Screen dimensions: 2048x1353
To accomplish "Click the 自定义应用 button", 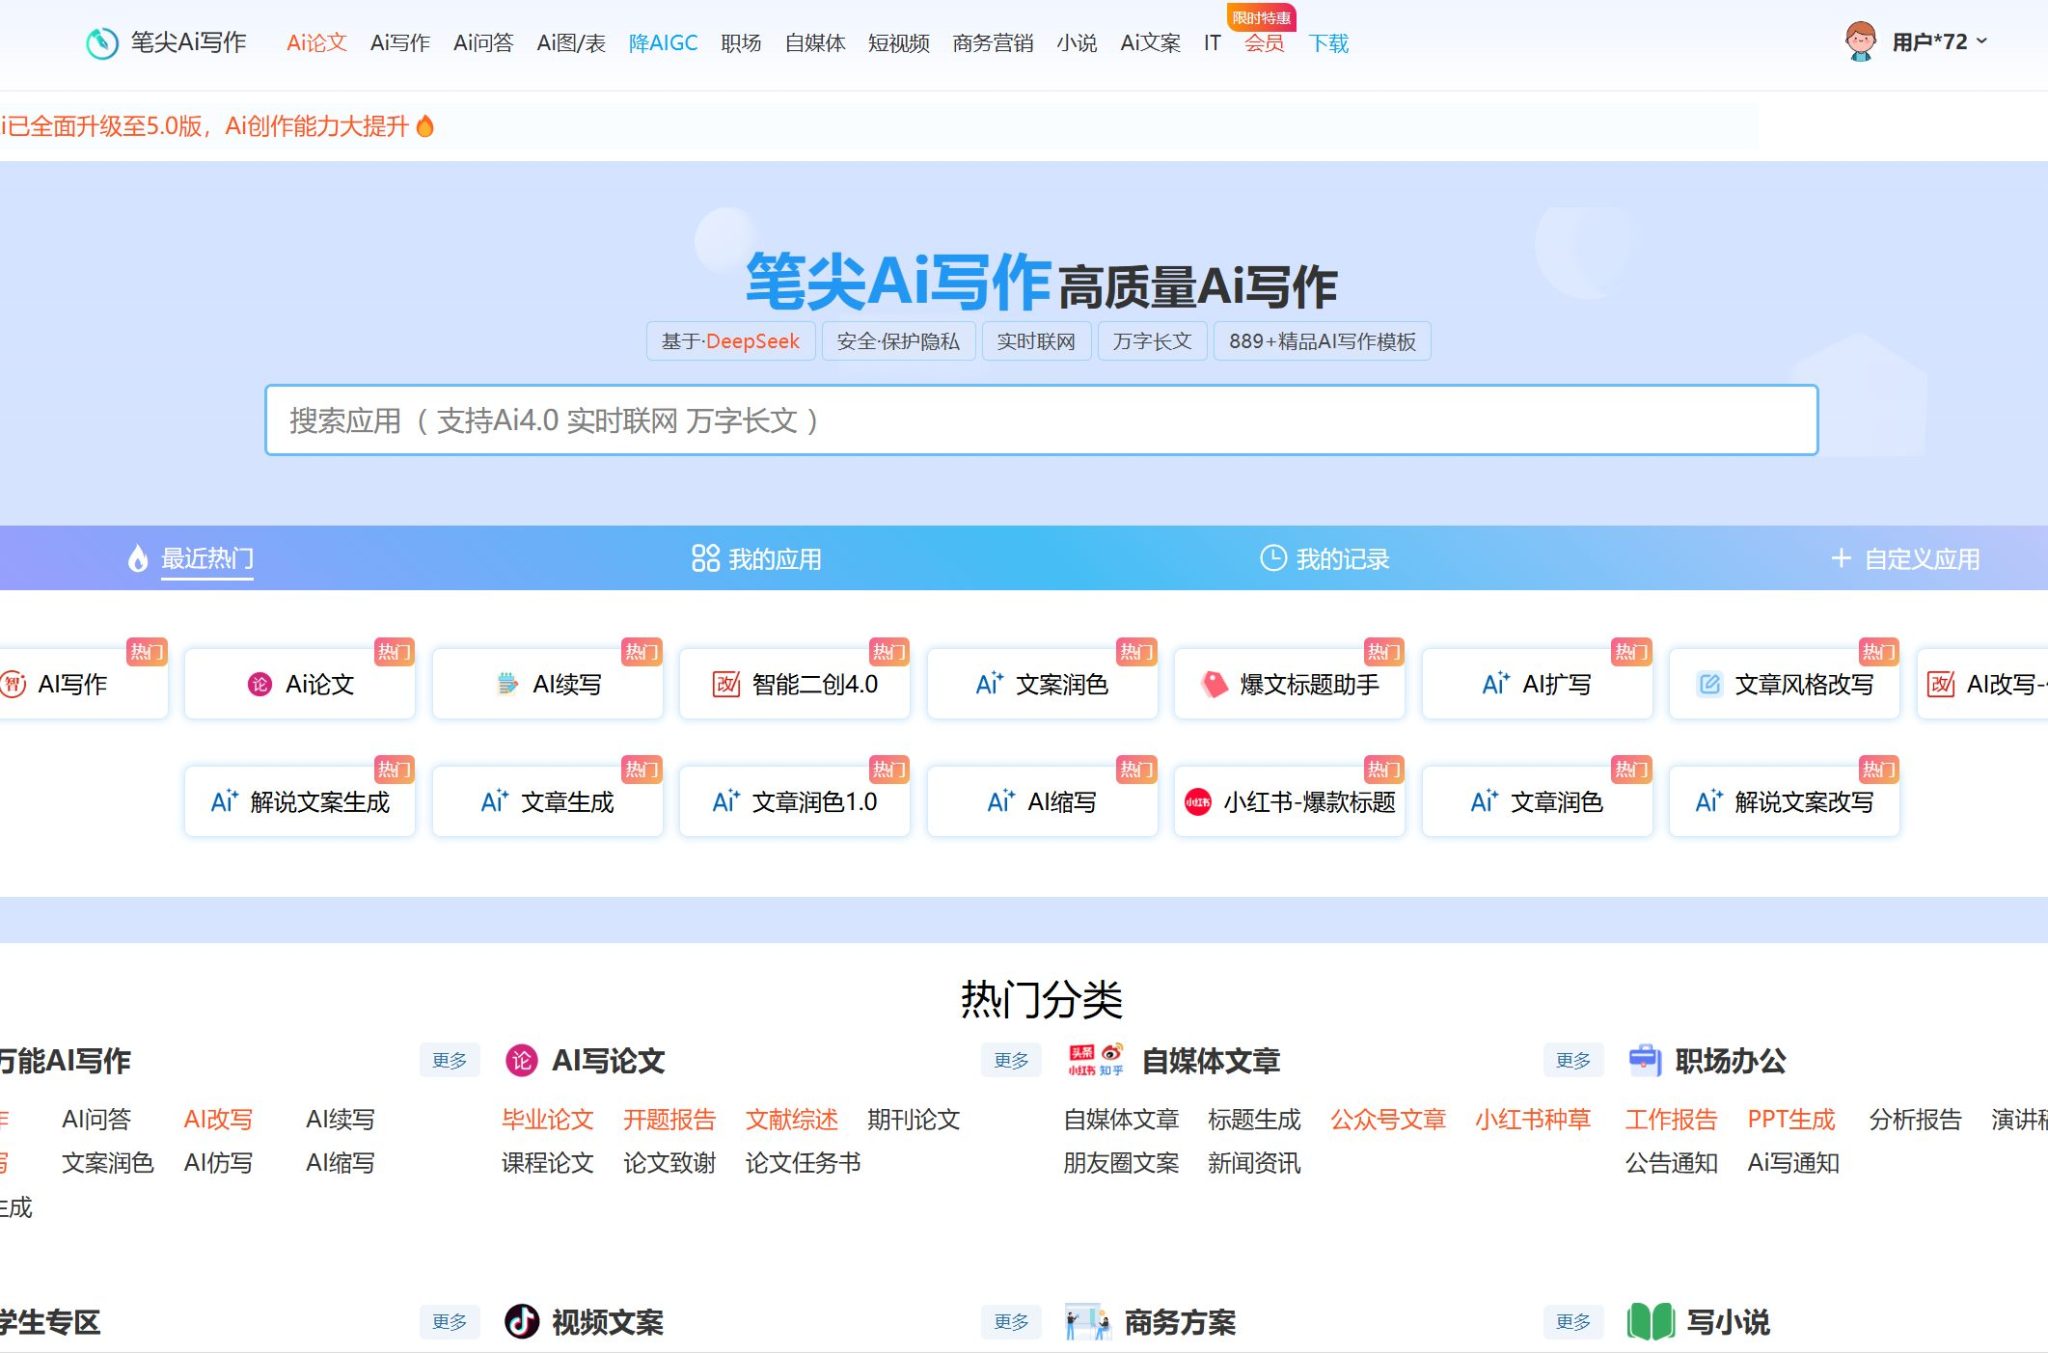I will pos(1905,559).
